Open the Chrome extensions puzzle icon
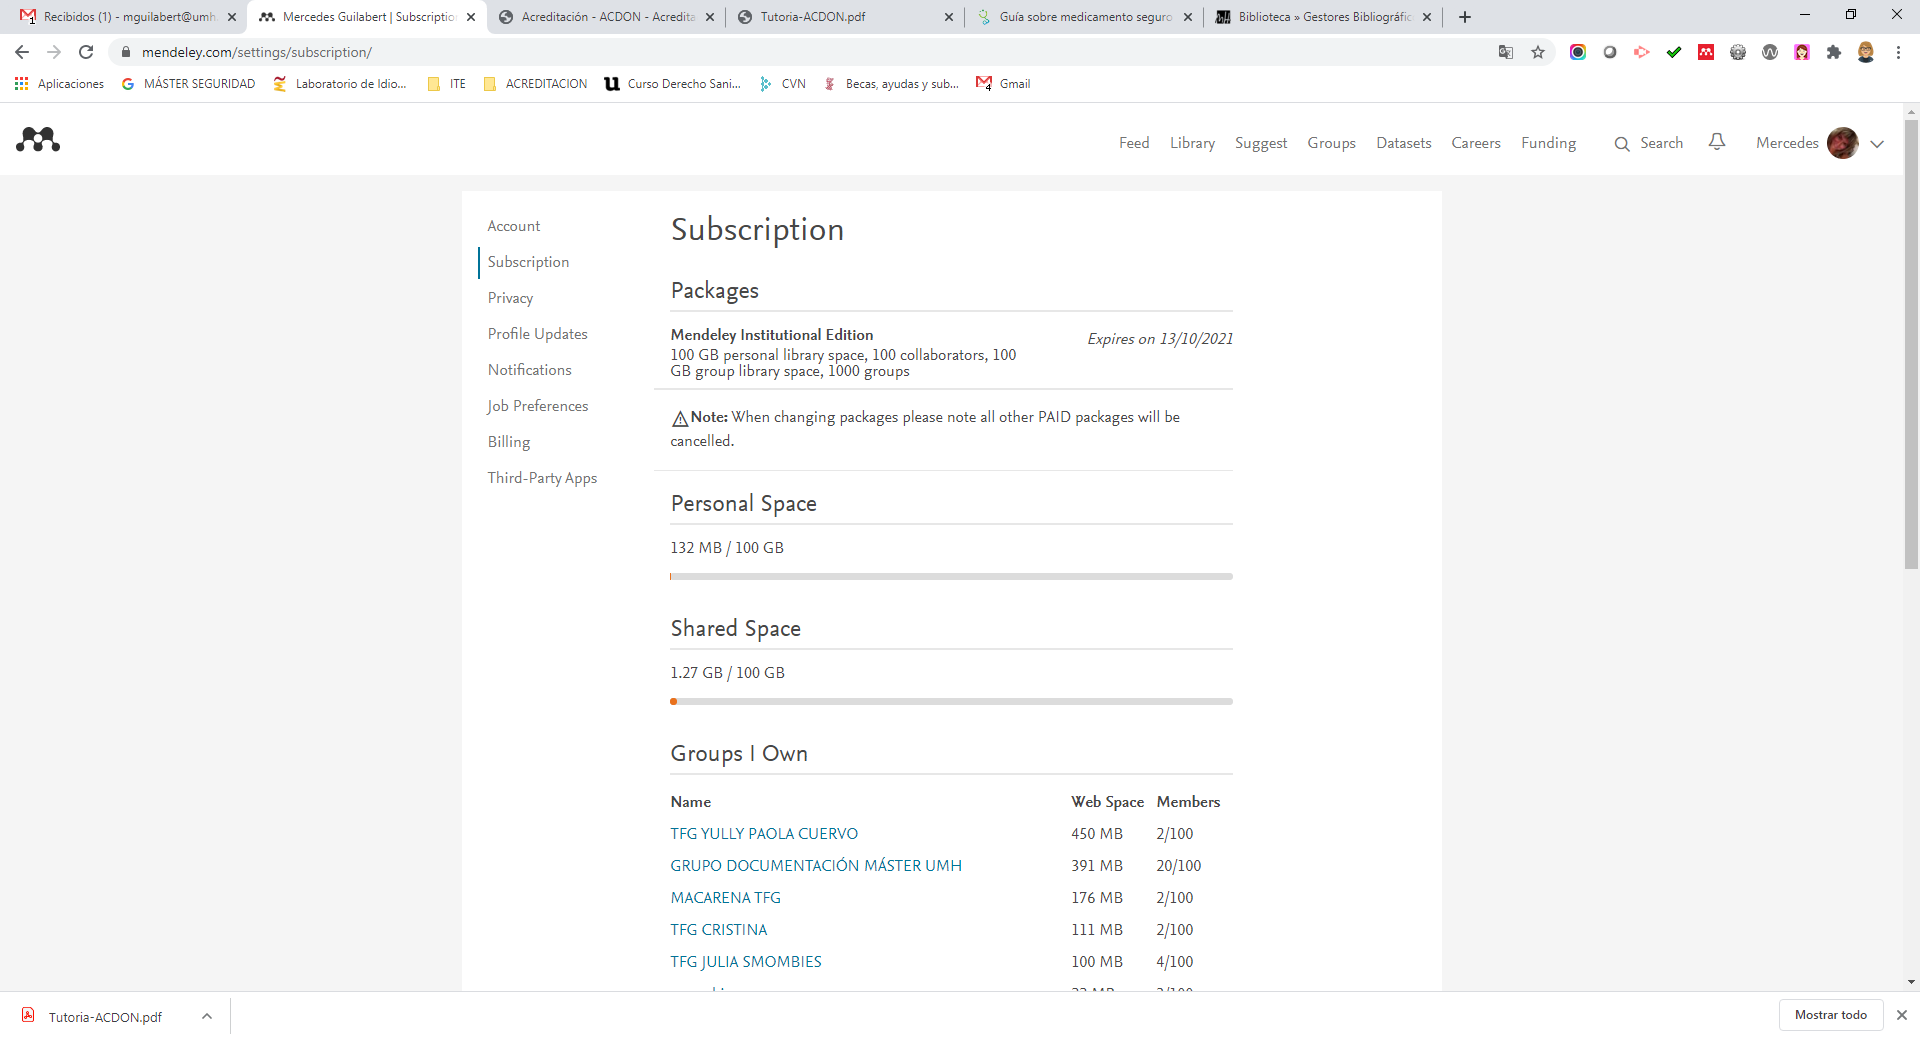The image size is (1920, 1040). 1834,52
